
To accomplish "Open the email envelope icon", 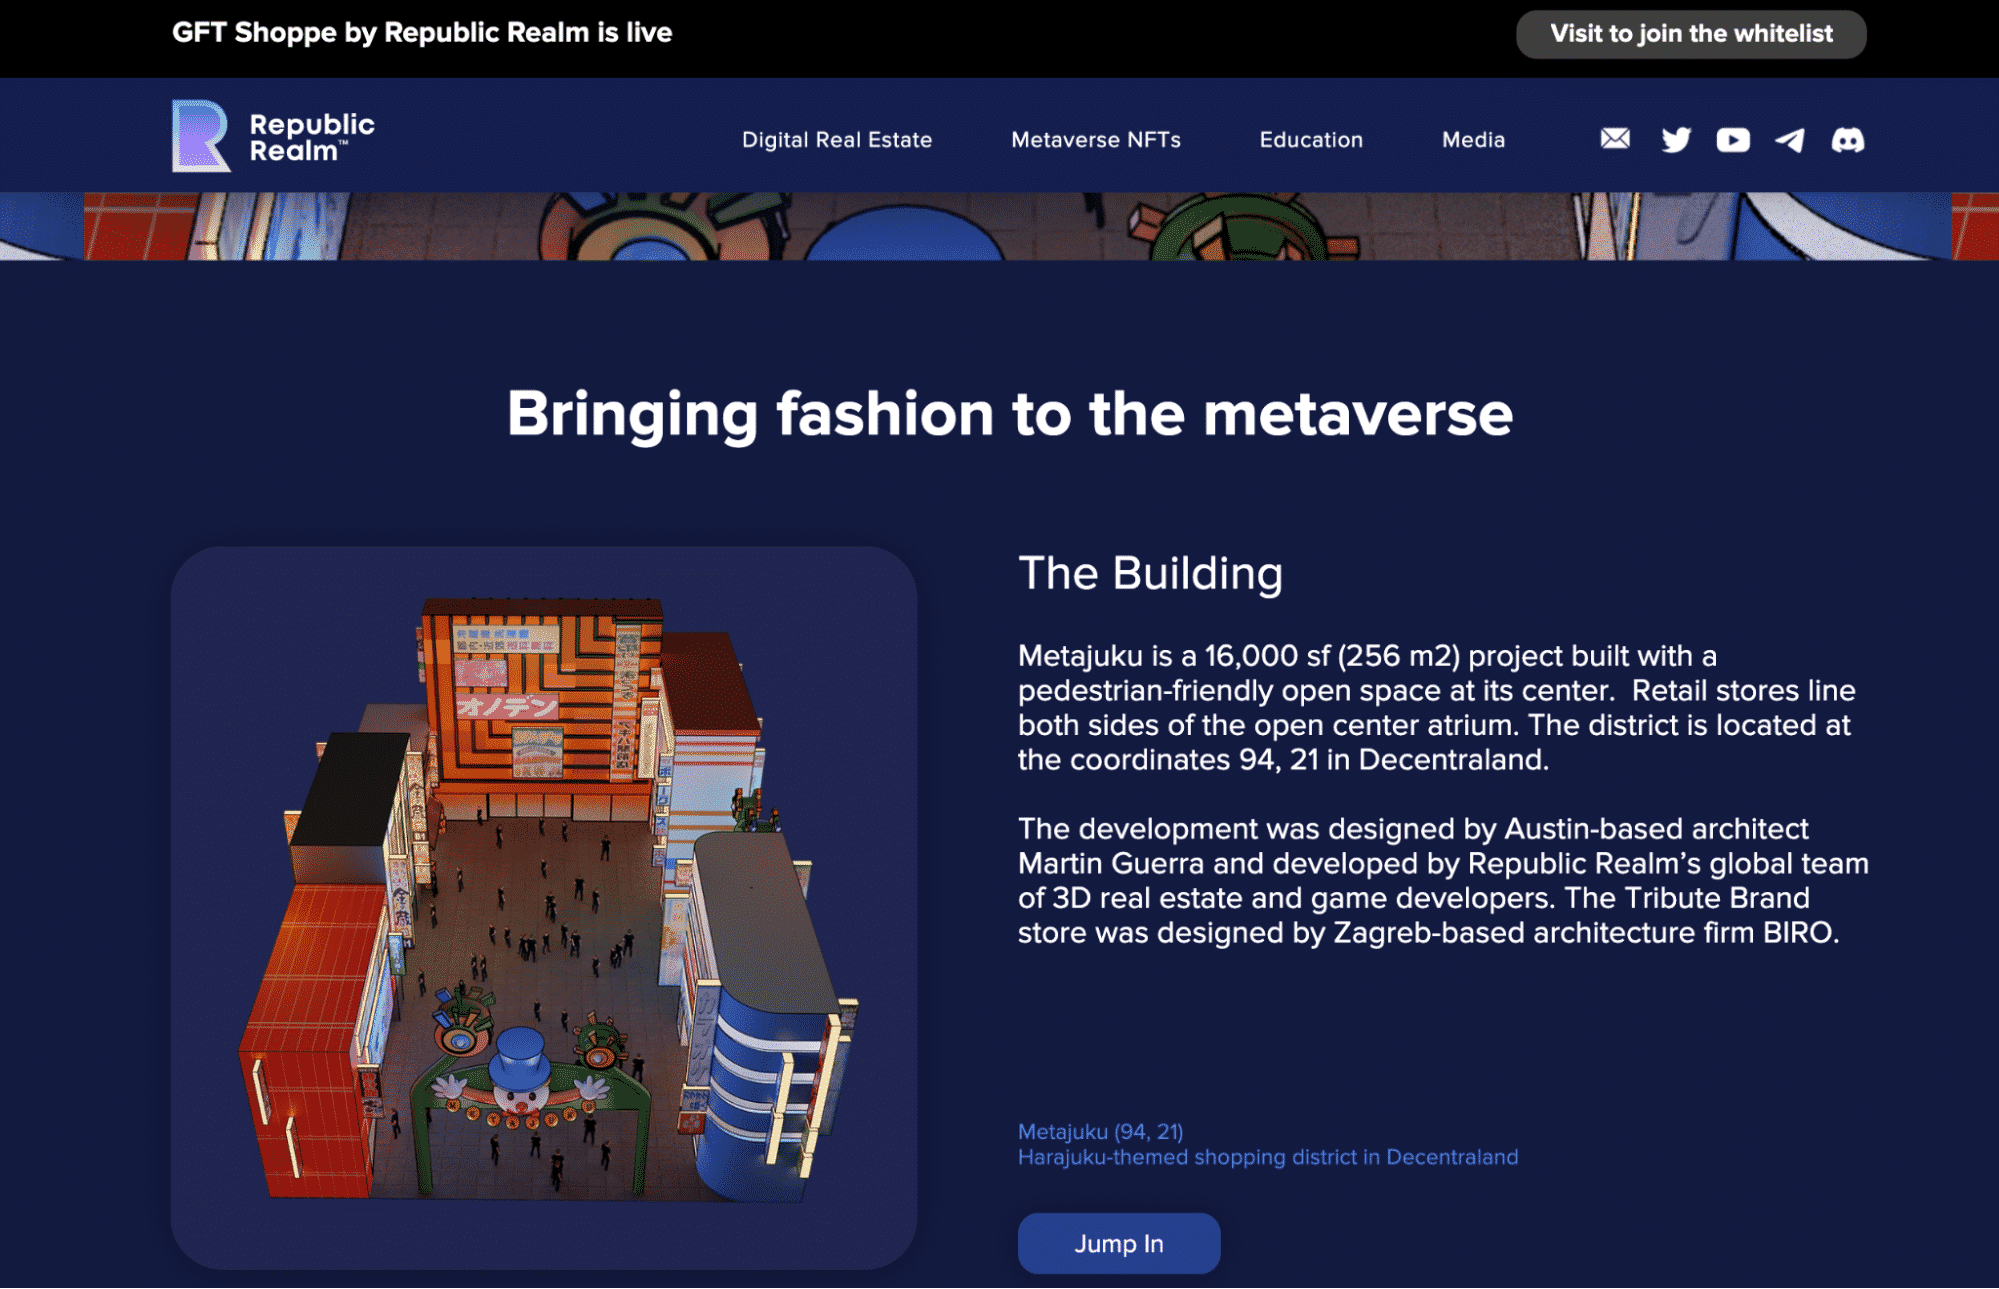I will tap(1614, 139).
